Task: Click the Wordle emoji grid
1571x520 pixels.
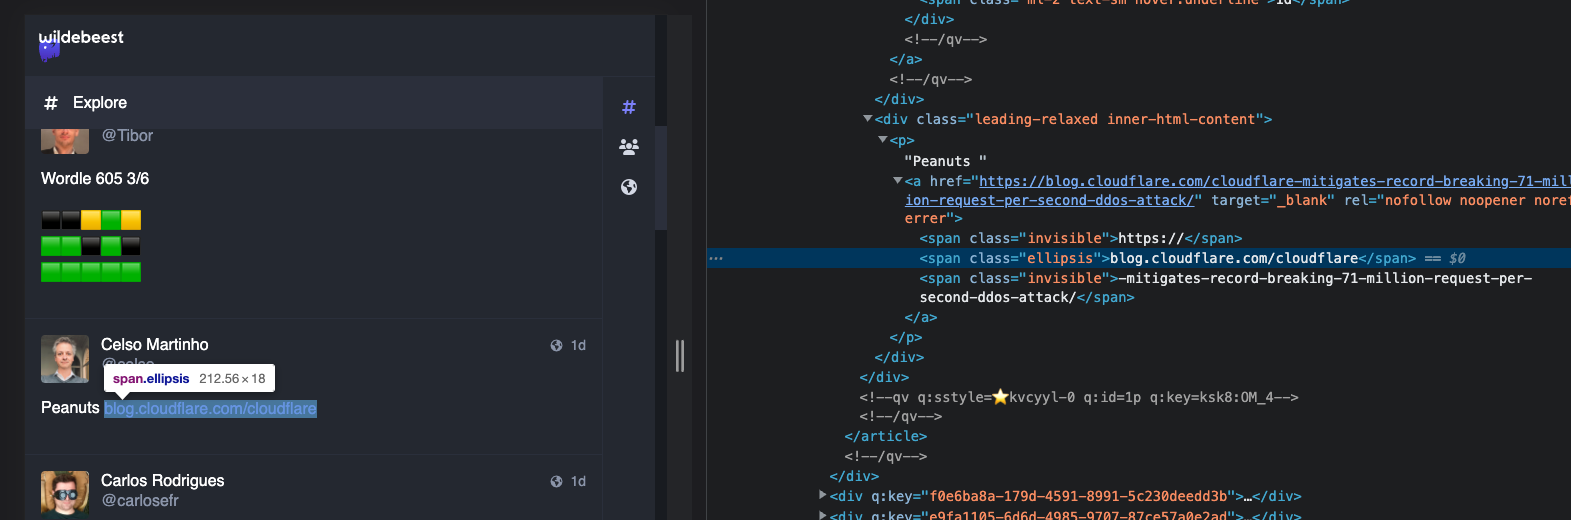Action: point(91,245)
